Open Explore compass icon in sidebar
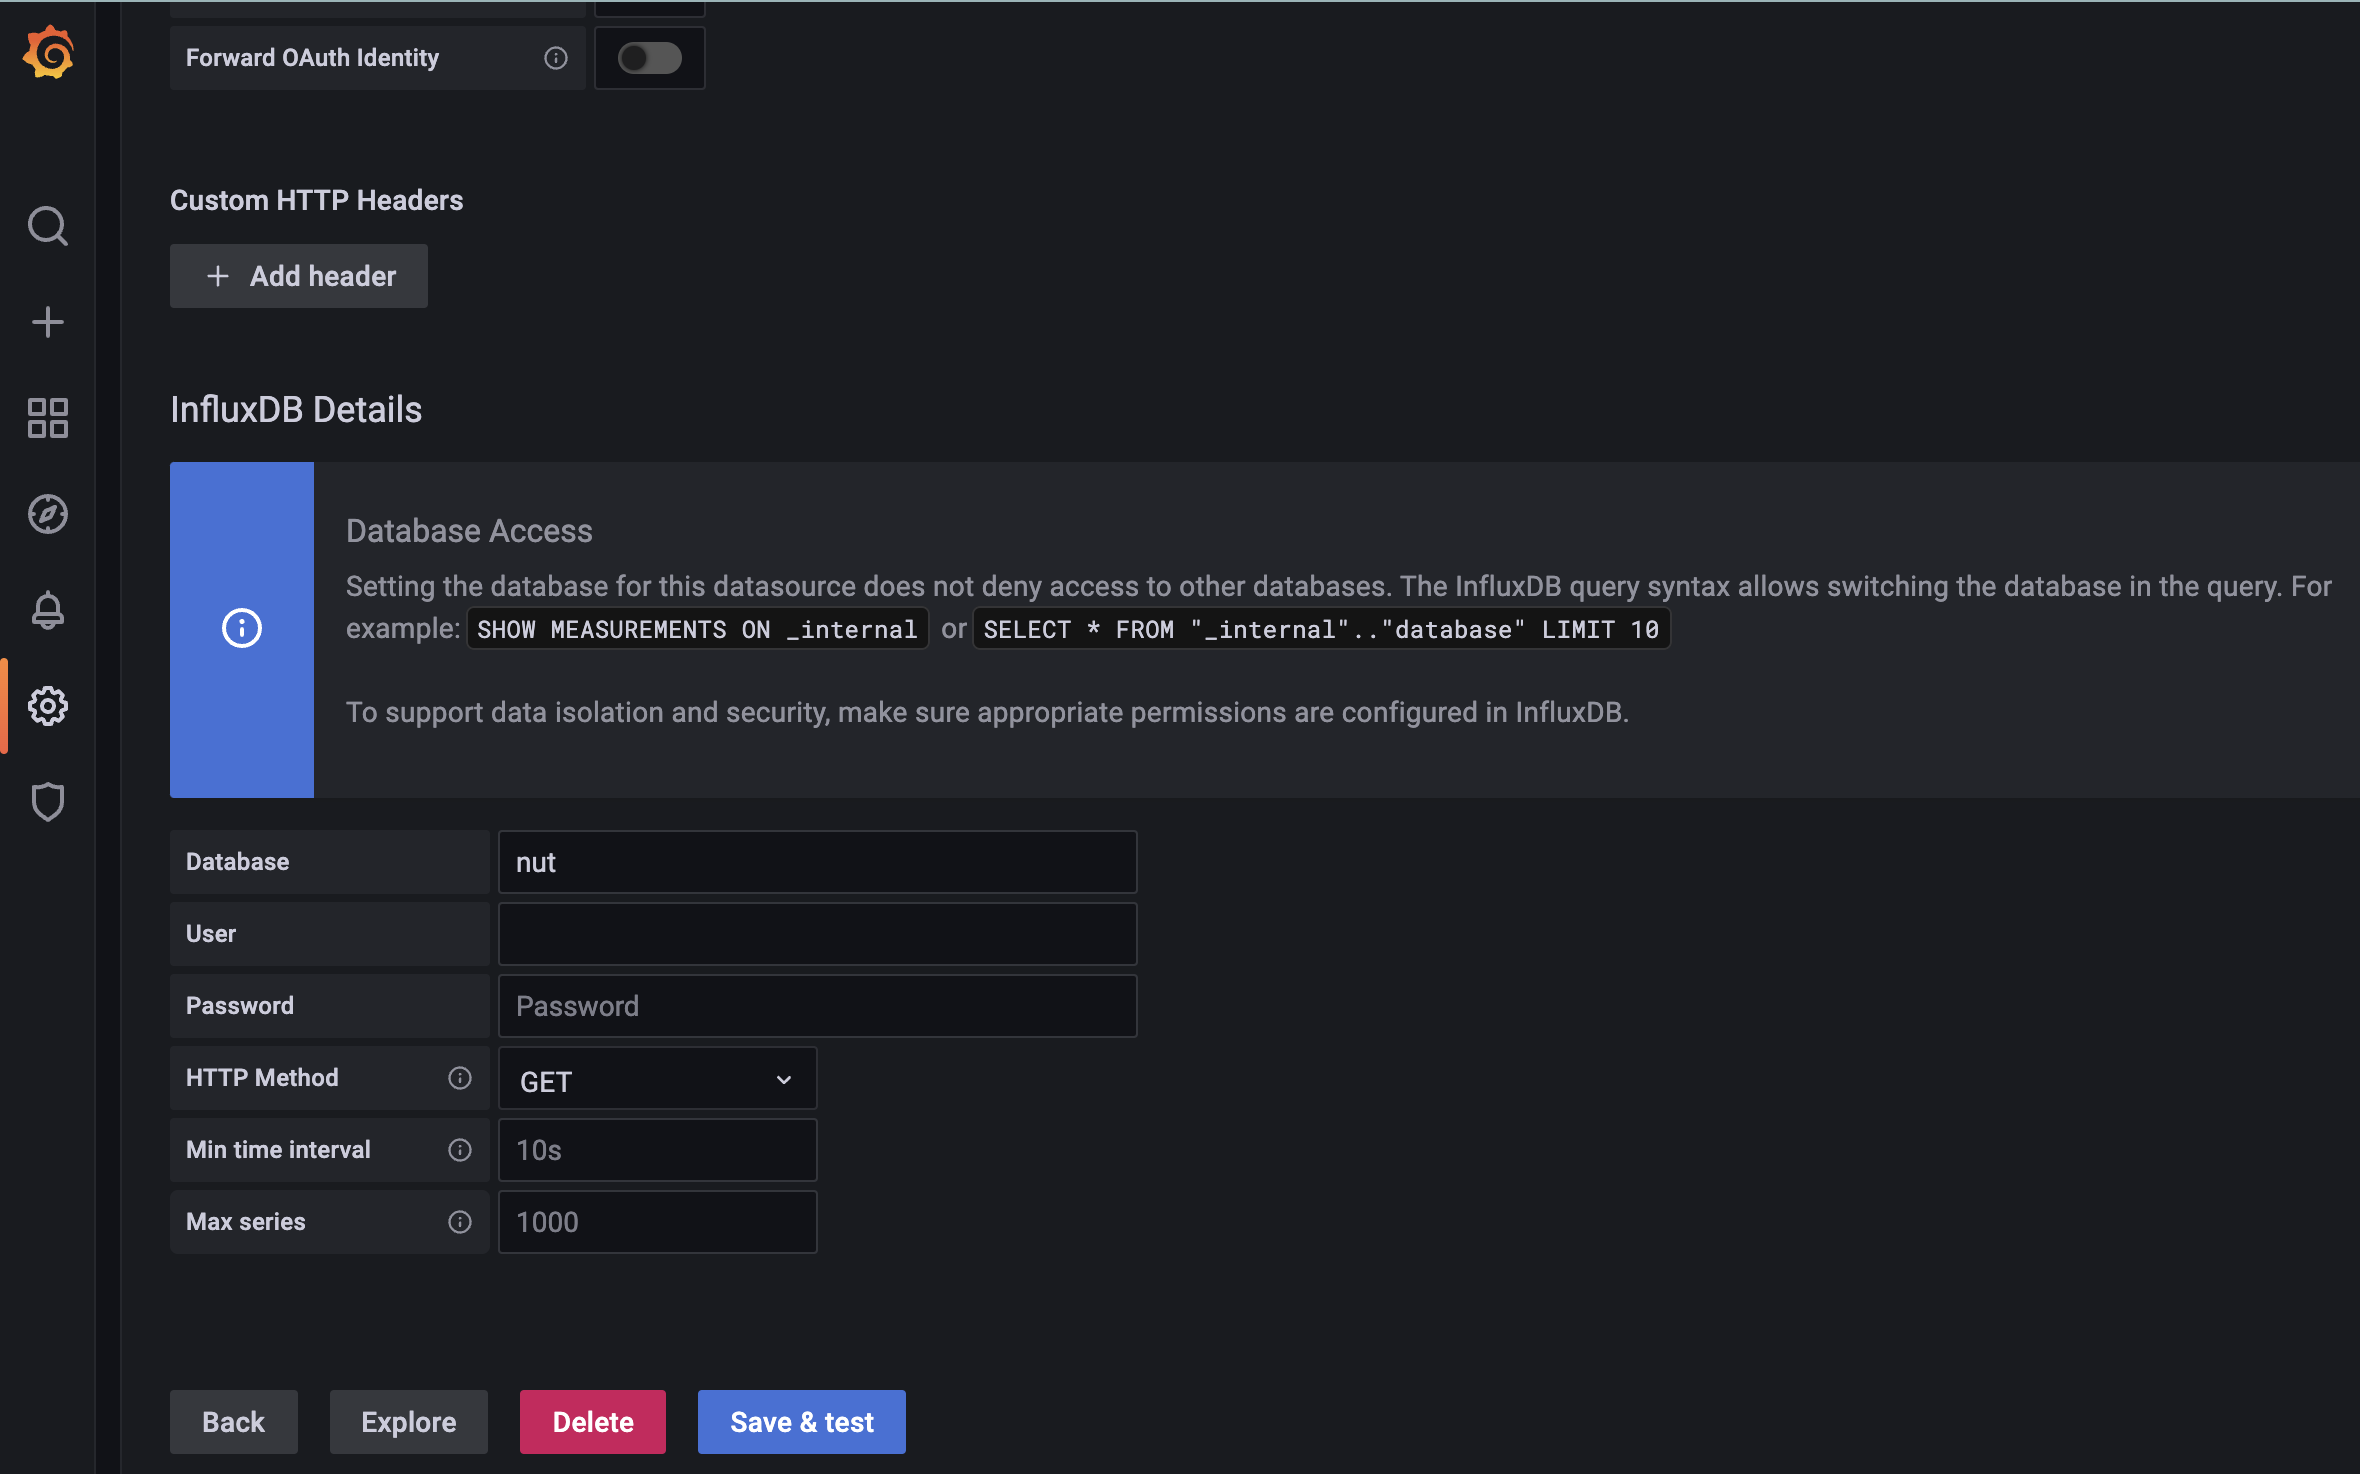This screenshot has height=1474, width=2360. click(x=48, y=514)
